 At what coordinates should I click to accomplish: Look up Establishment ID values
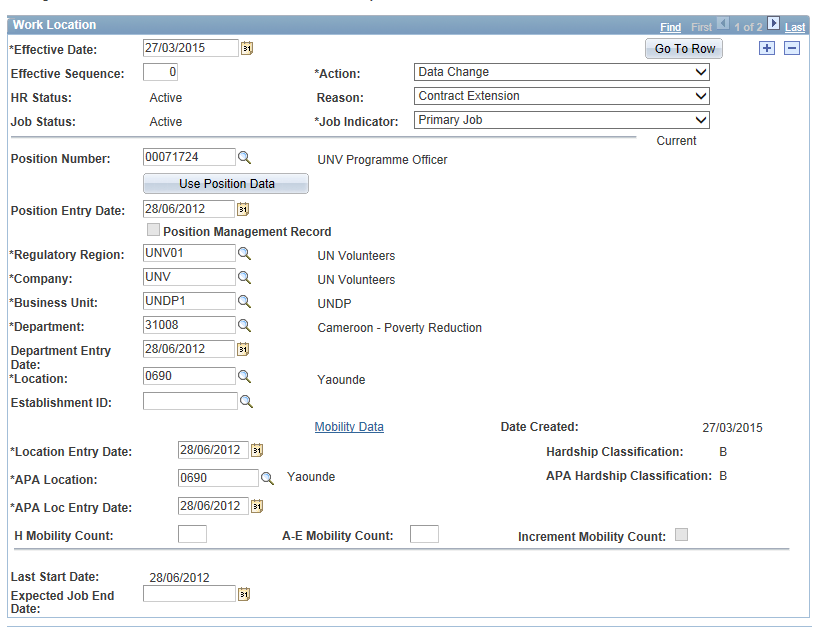click(246, 401)
